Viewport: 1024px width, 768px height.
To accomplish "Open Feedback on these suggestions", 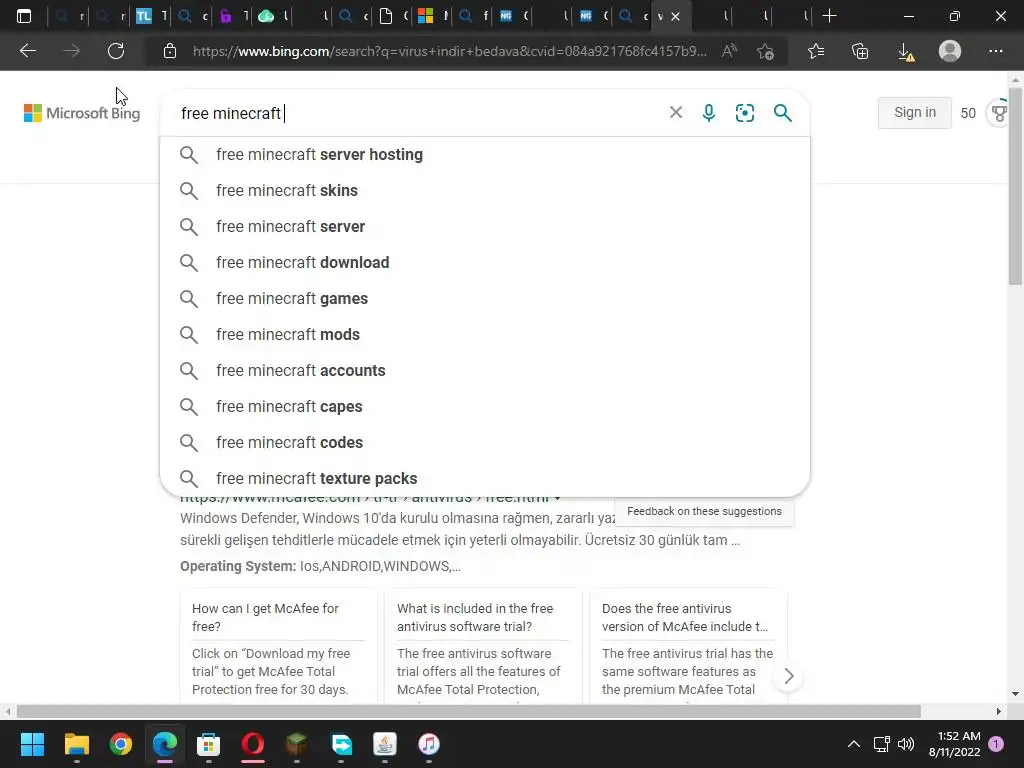I will click(704, 511).
